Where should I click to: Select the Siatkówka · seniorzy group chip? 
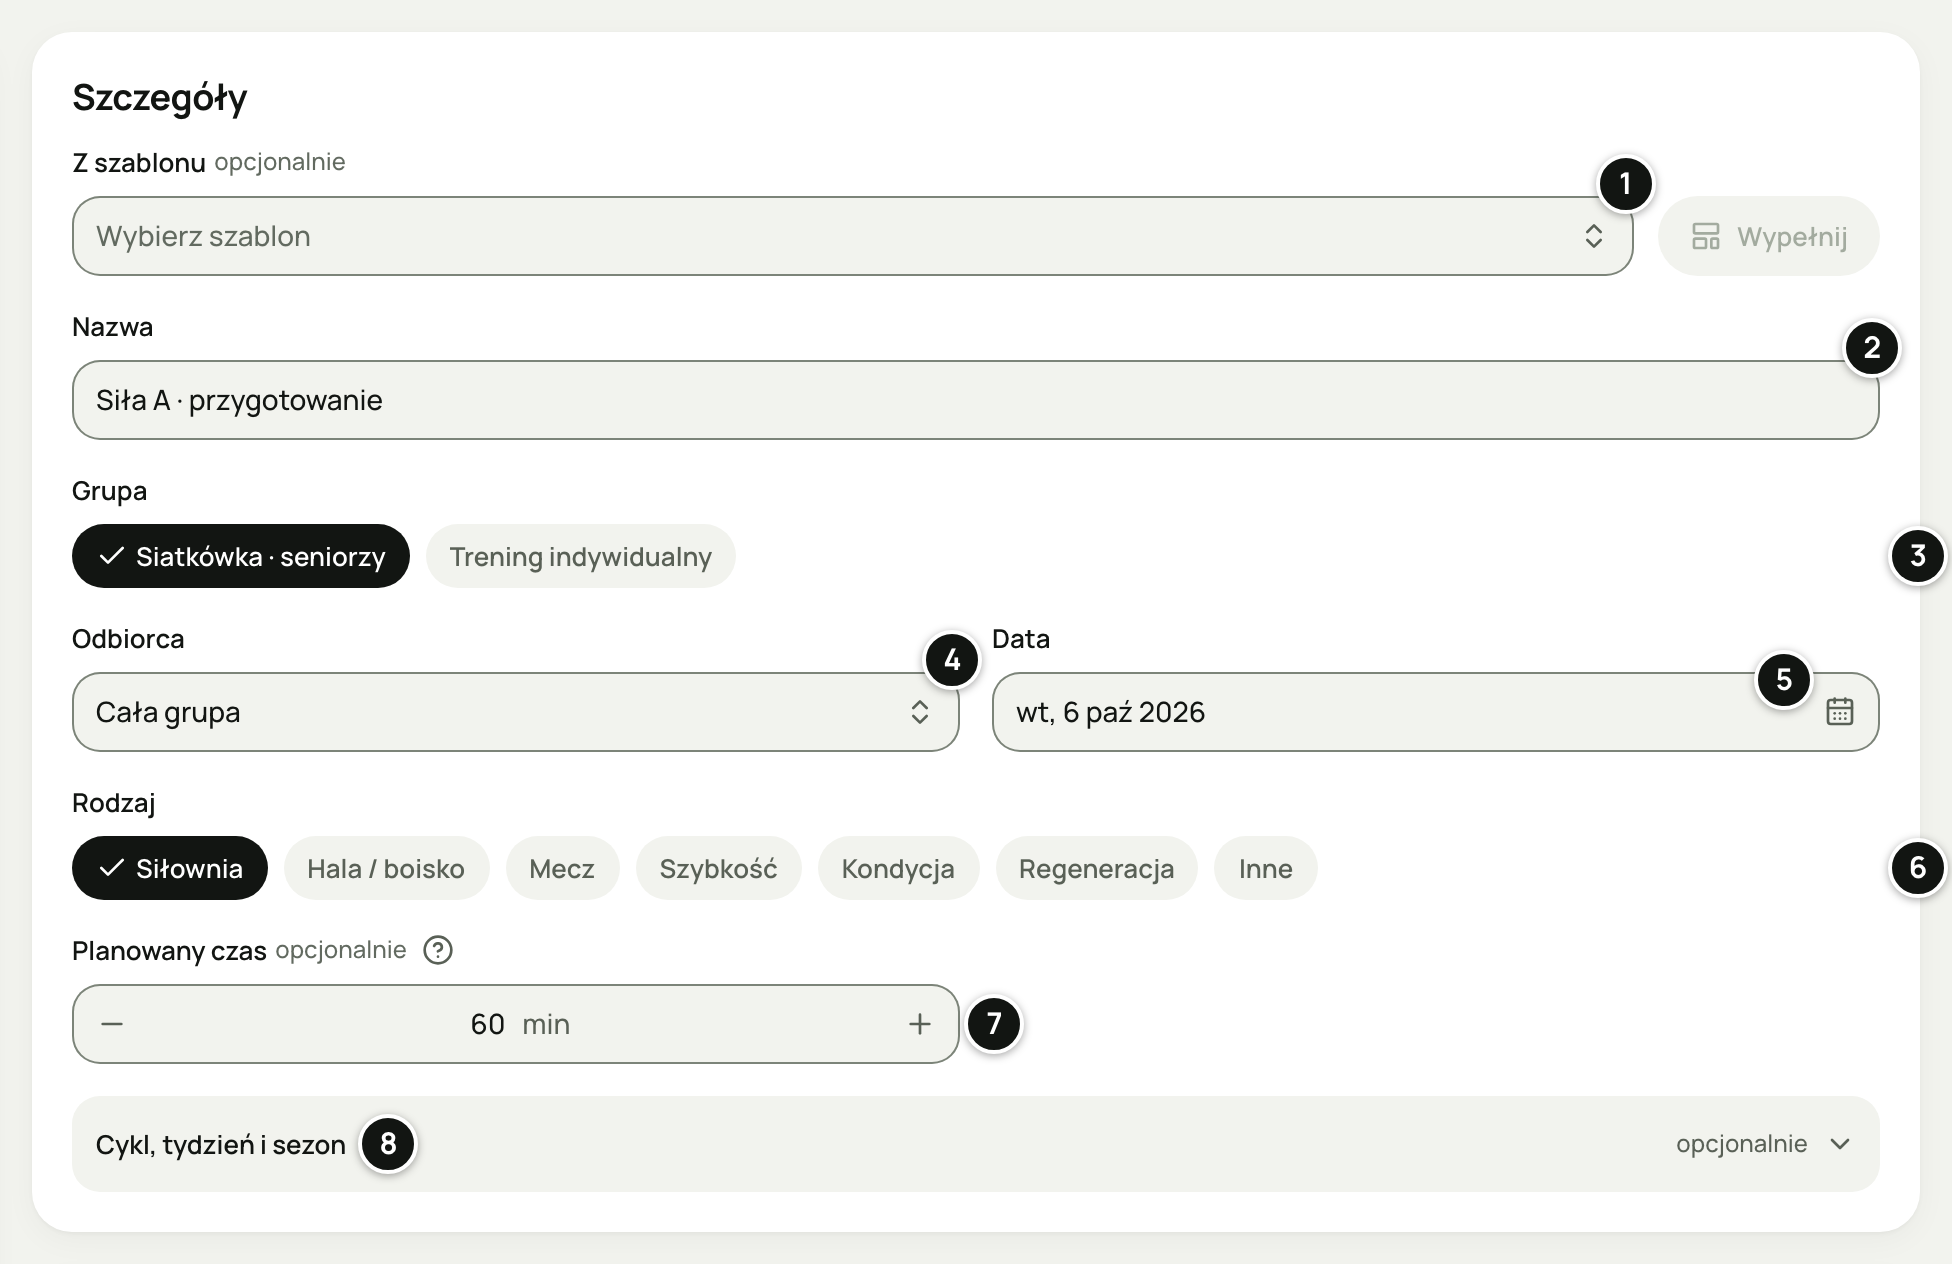tap(241, 556)
